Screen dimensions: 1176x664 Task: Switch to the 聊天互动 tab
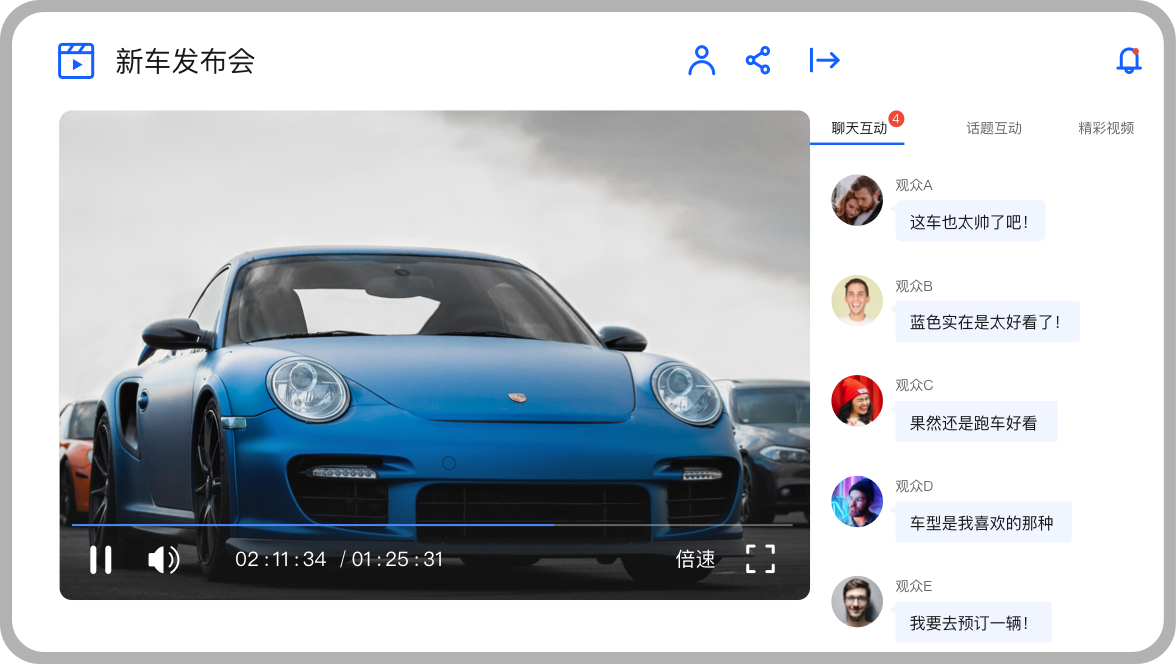[859, 128]
